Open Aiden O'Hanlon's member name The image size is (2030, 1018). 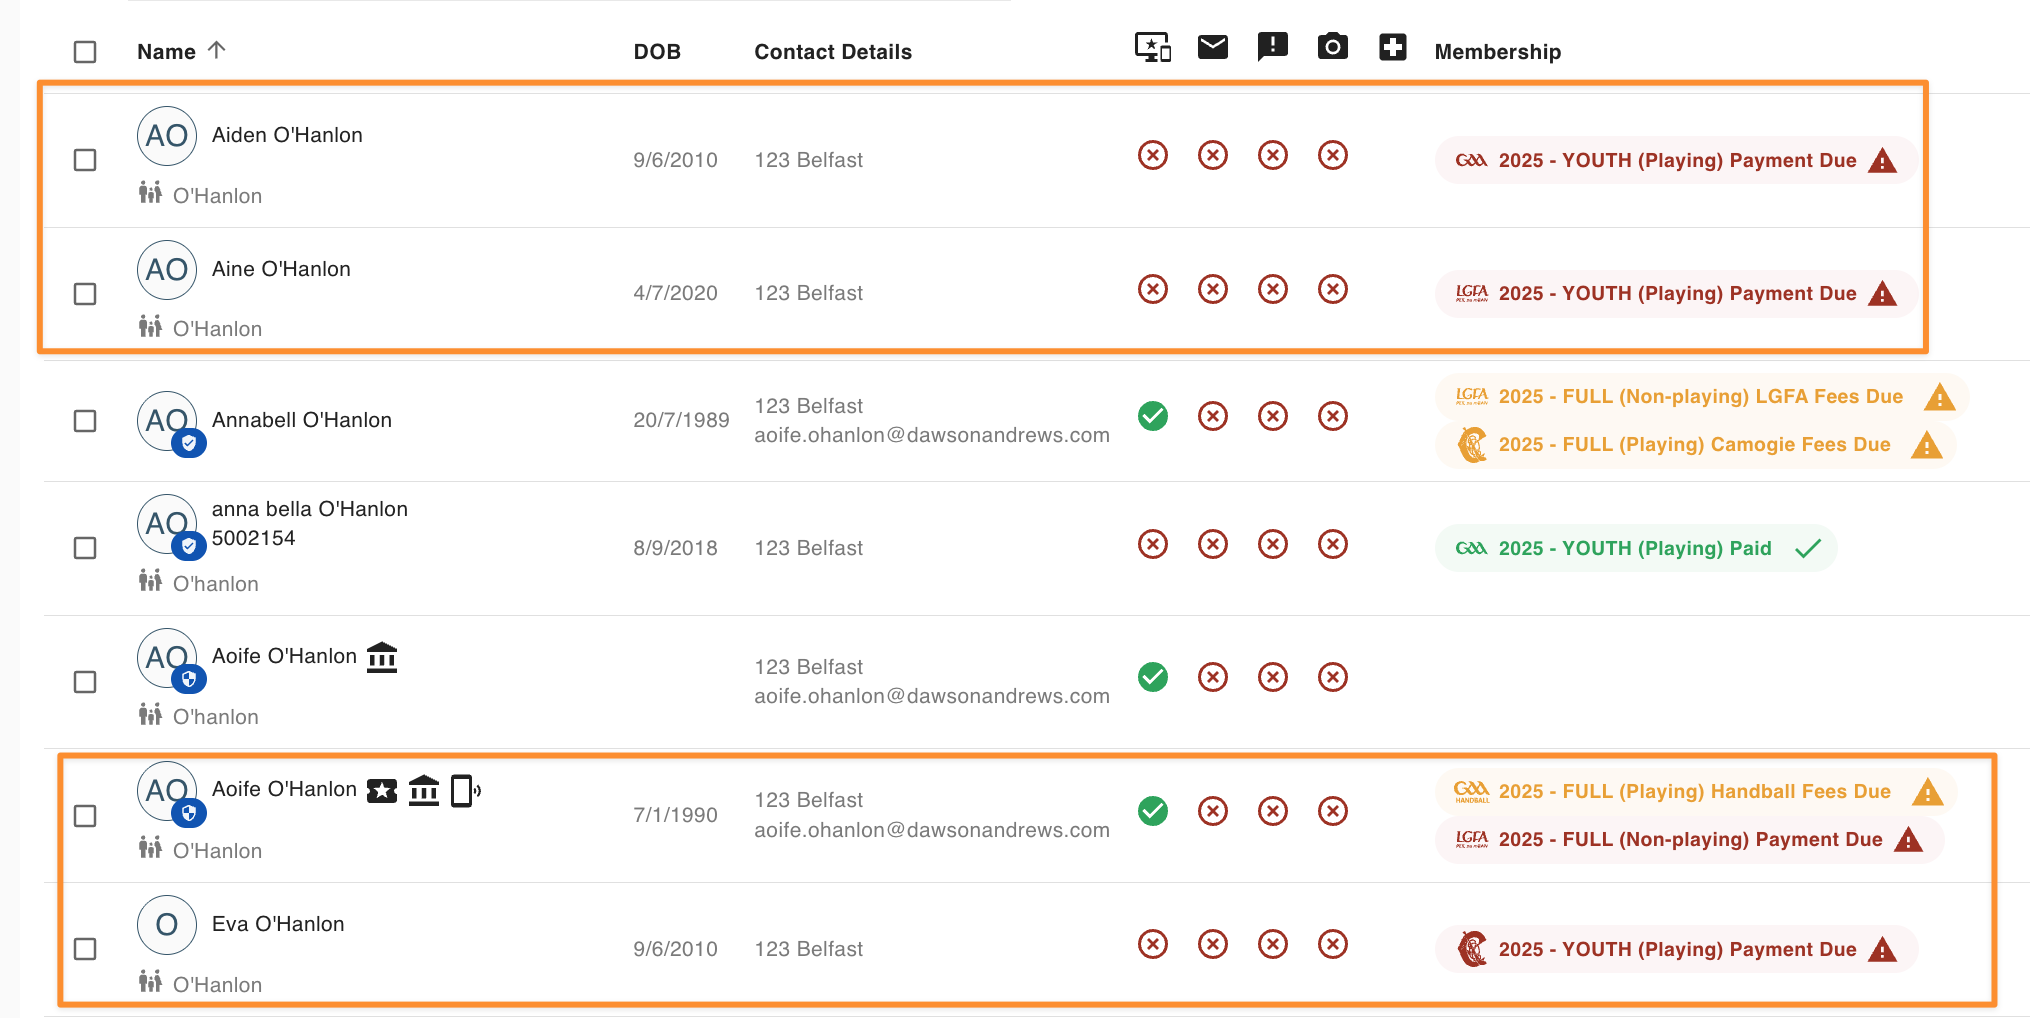coord(287,135)
